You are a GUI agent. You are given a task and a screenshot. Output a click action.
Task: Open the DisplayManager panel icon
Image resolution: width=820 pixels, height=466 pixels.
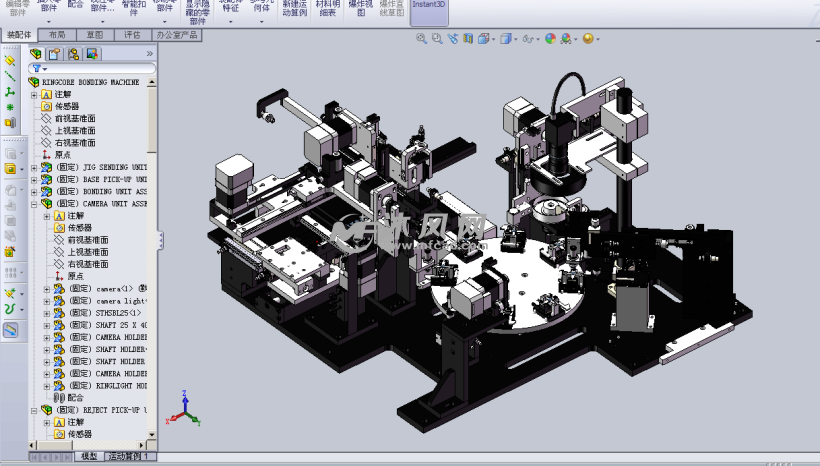coord(91,54)
